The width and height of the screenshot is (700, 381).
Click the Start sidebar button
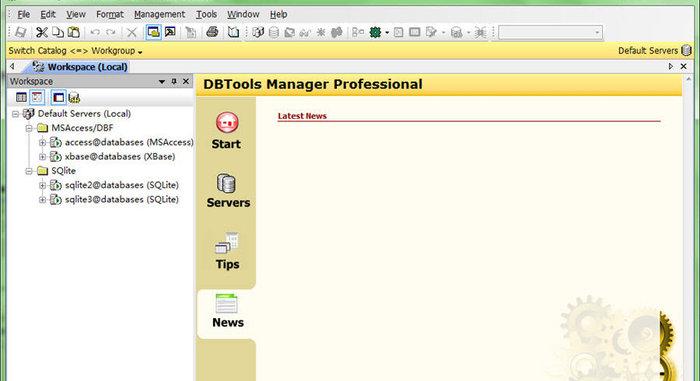pyautogui.click(x=226, y=131)
